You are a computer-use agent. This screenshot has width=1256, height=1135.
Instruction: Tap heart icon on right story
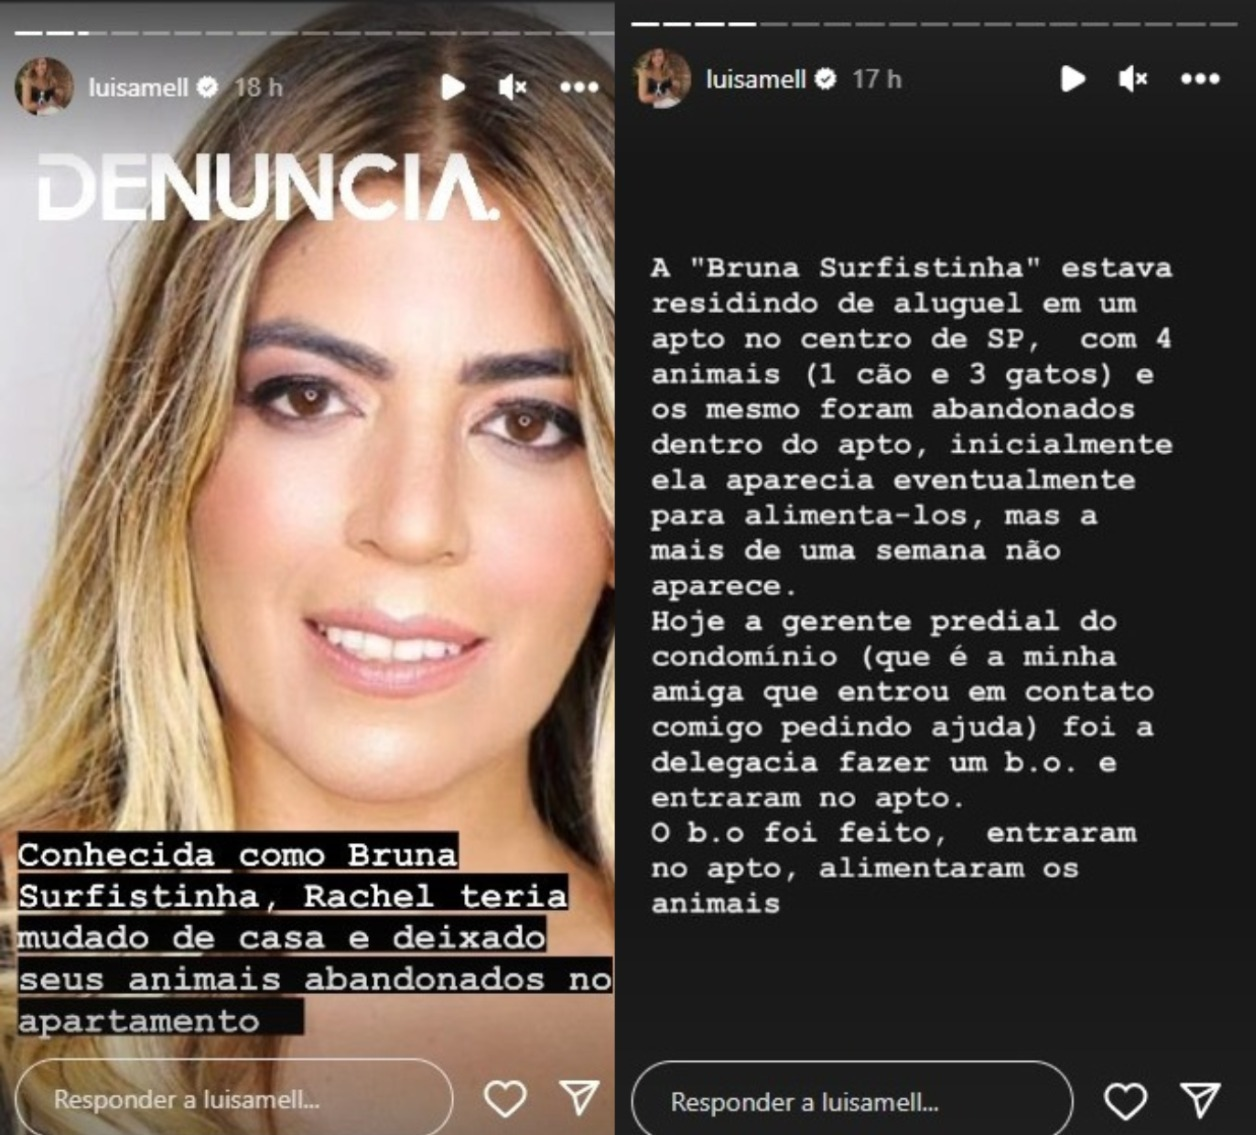click(x=1125, y=1101)
